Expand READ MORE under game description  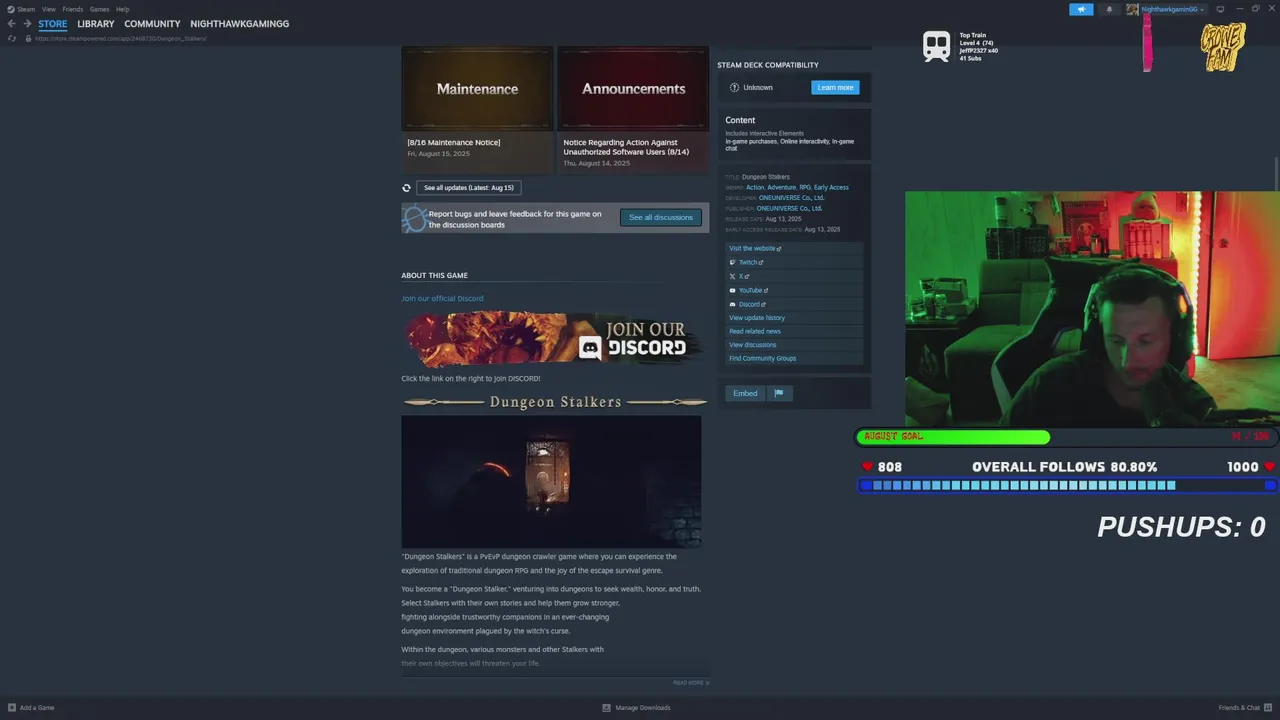[691, 683]
